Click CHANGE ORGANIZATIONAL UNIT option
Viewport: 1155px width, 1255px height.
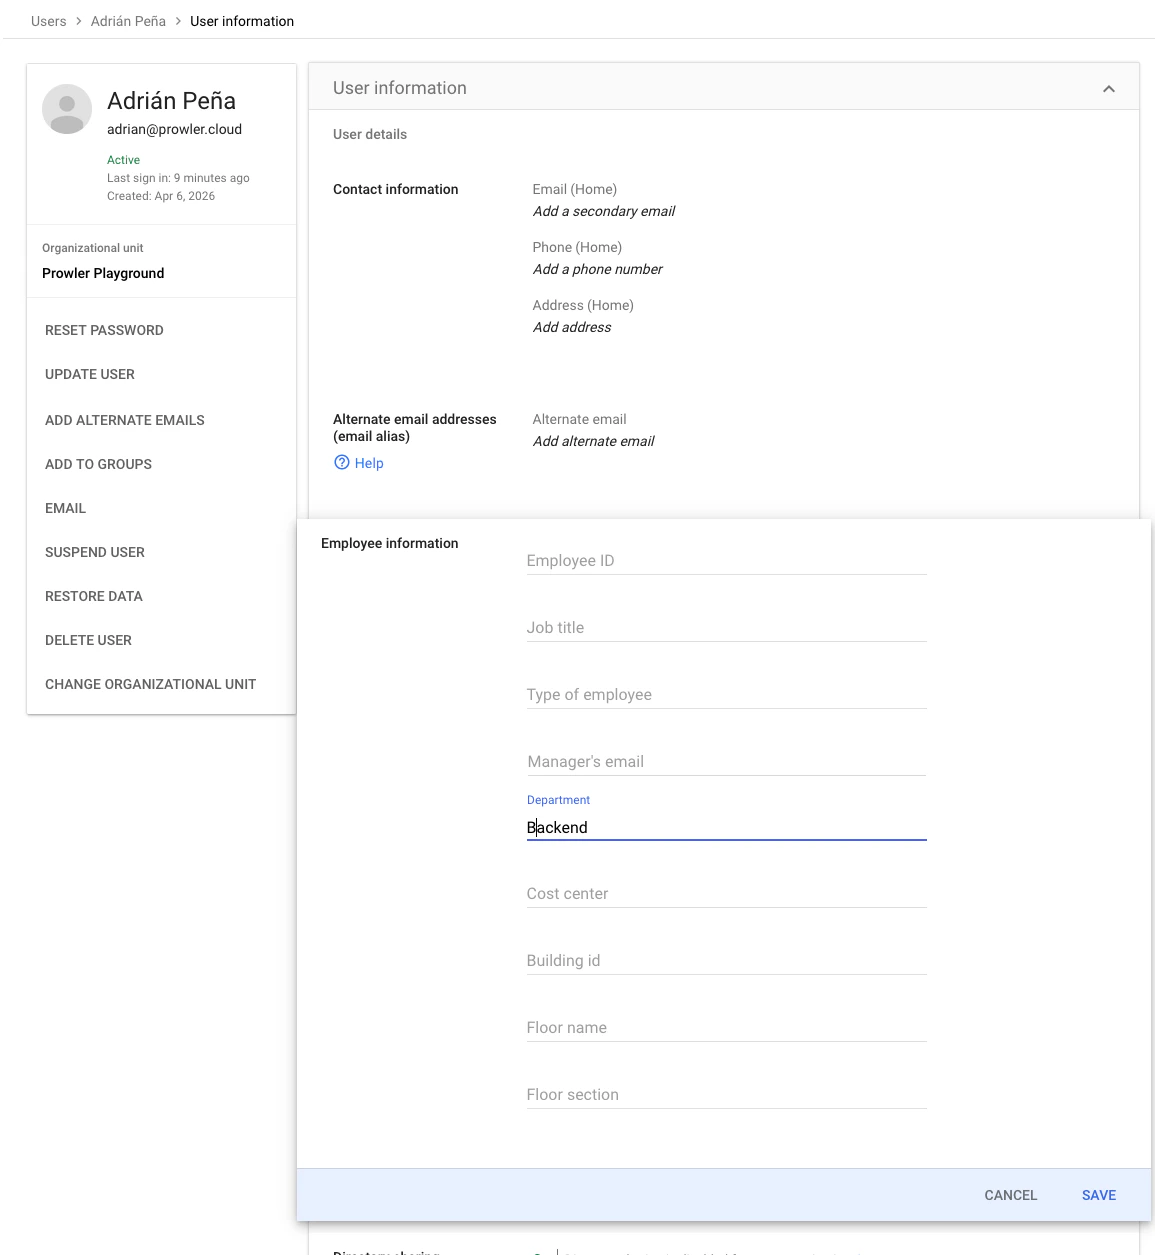pyautogui.click(x=150, y=684)
